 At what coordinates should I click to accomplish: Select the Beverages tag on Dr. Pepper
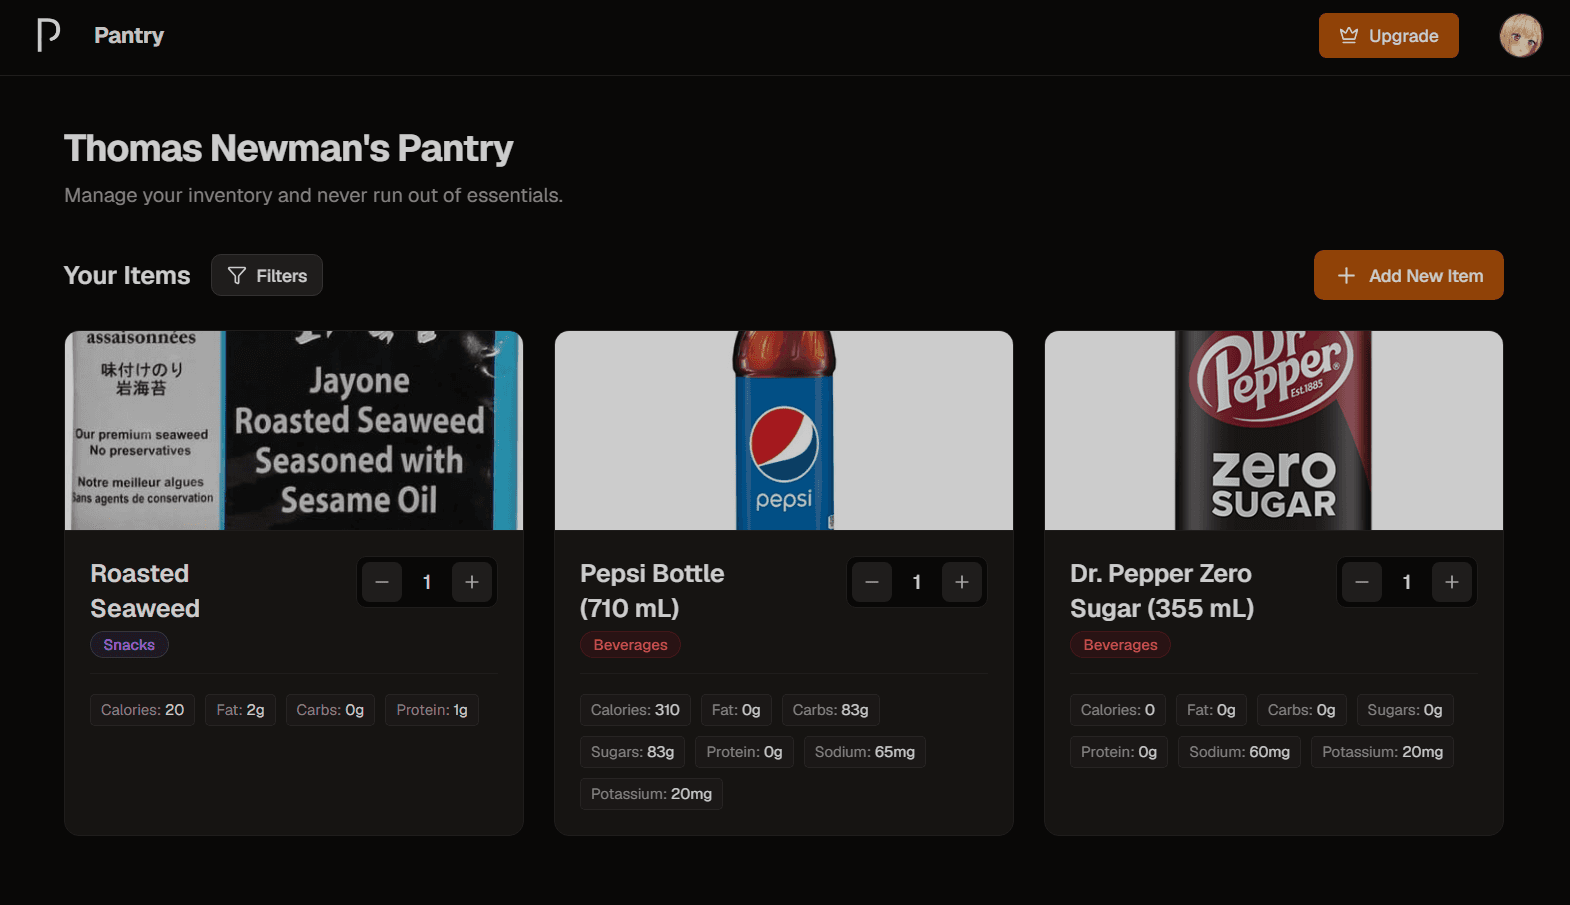pos(1120,645)
